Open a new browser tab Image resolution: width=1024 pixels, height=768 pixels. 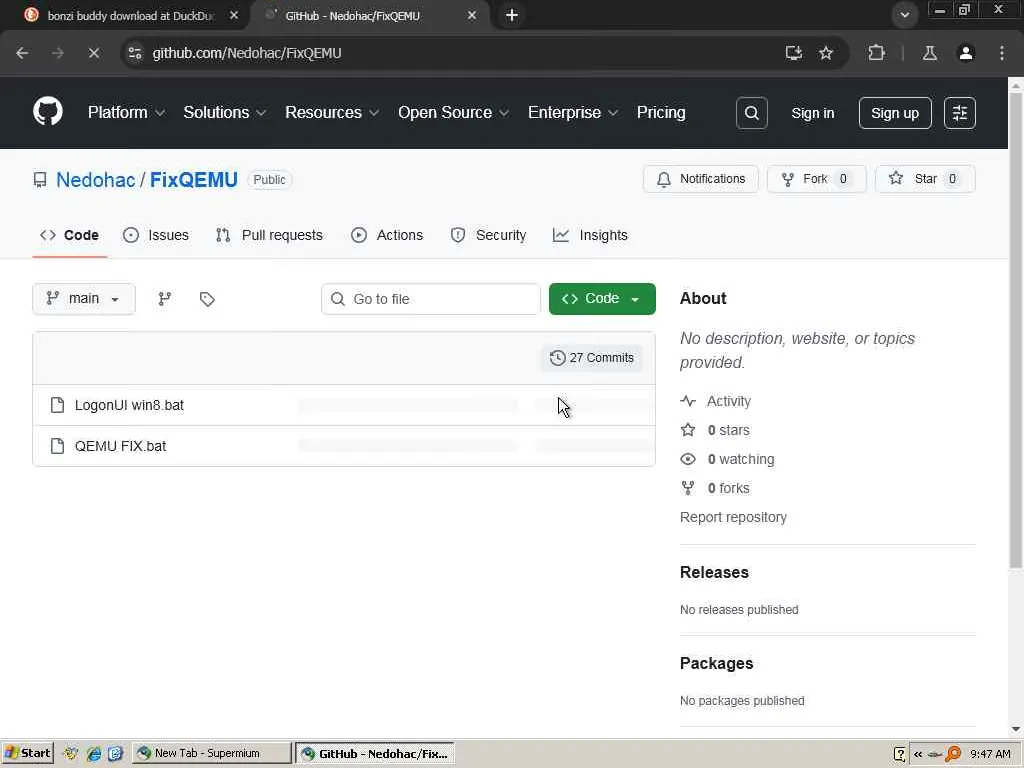512,15
